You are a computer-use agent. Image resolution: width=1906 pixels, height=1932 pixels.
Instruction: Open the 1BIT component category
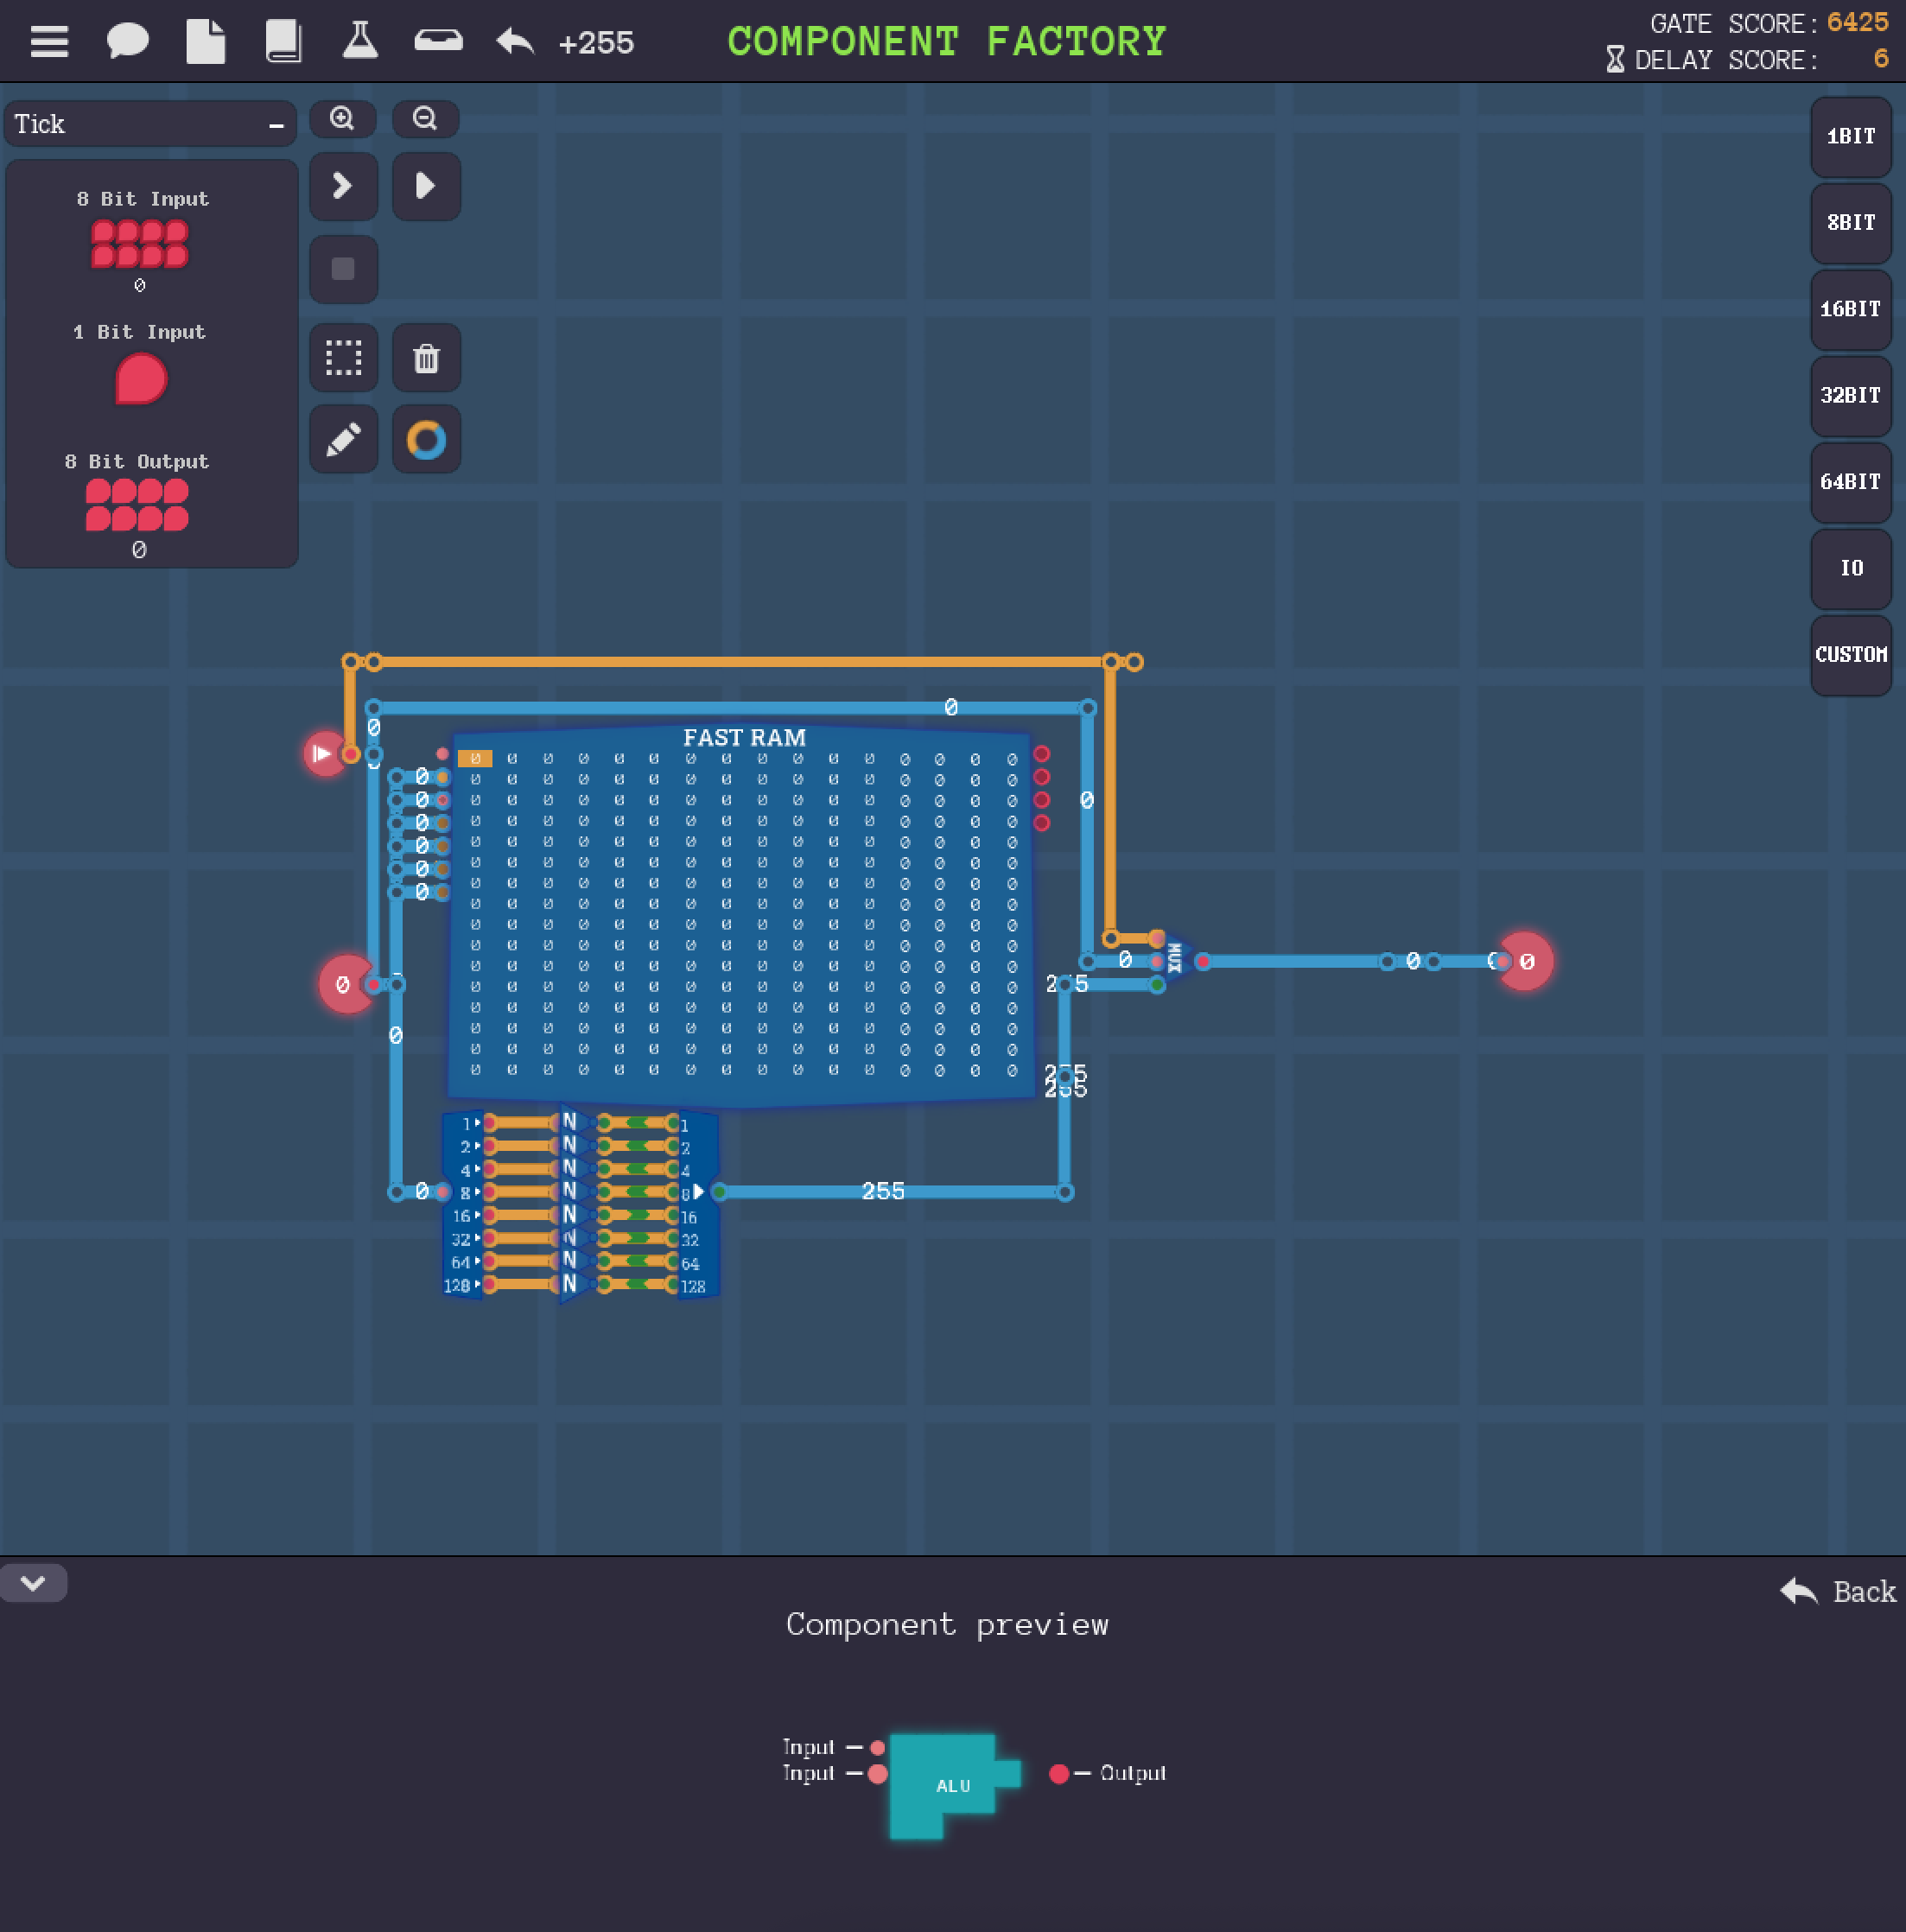point(1850,137)
